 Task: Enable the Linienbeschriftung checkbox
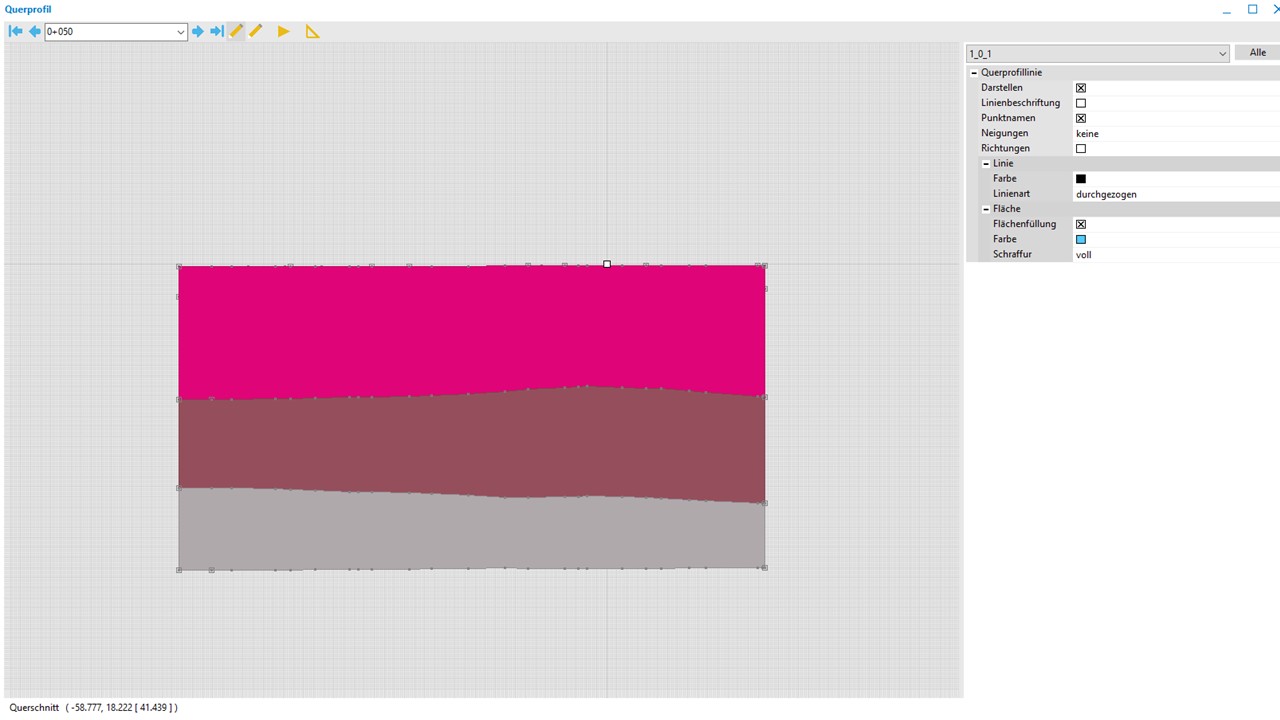pyautogui.click(x=1081, y=103)
